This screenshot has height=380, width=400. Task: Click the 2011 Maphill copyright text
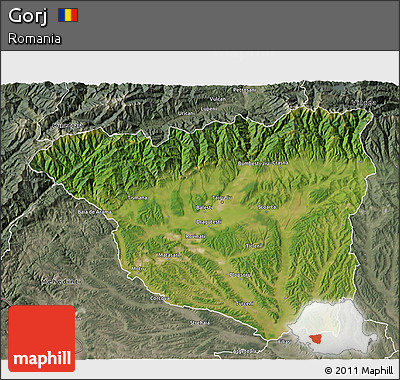tap(359, 370)
